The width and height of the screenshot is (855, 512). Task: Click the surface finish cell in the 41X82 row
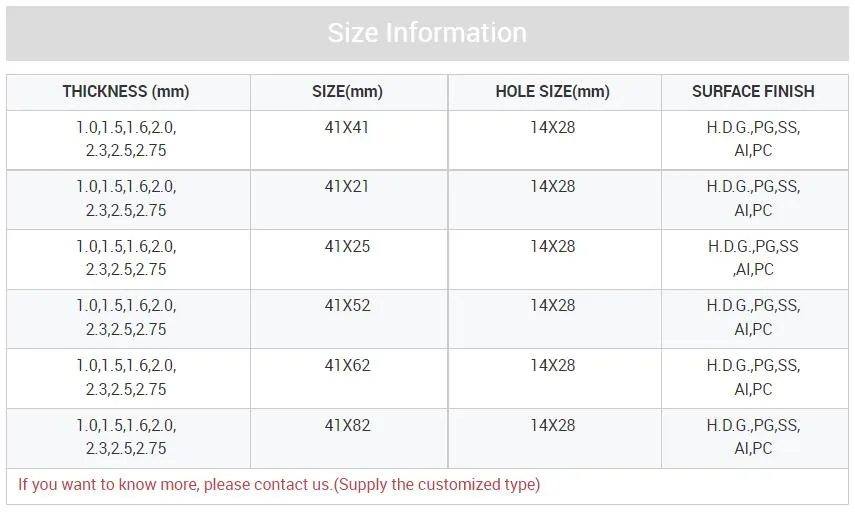[x=753, y=437]
